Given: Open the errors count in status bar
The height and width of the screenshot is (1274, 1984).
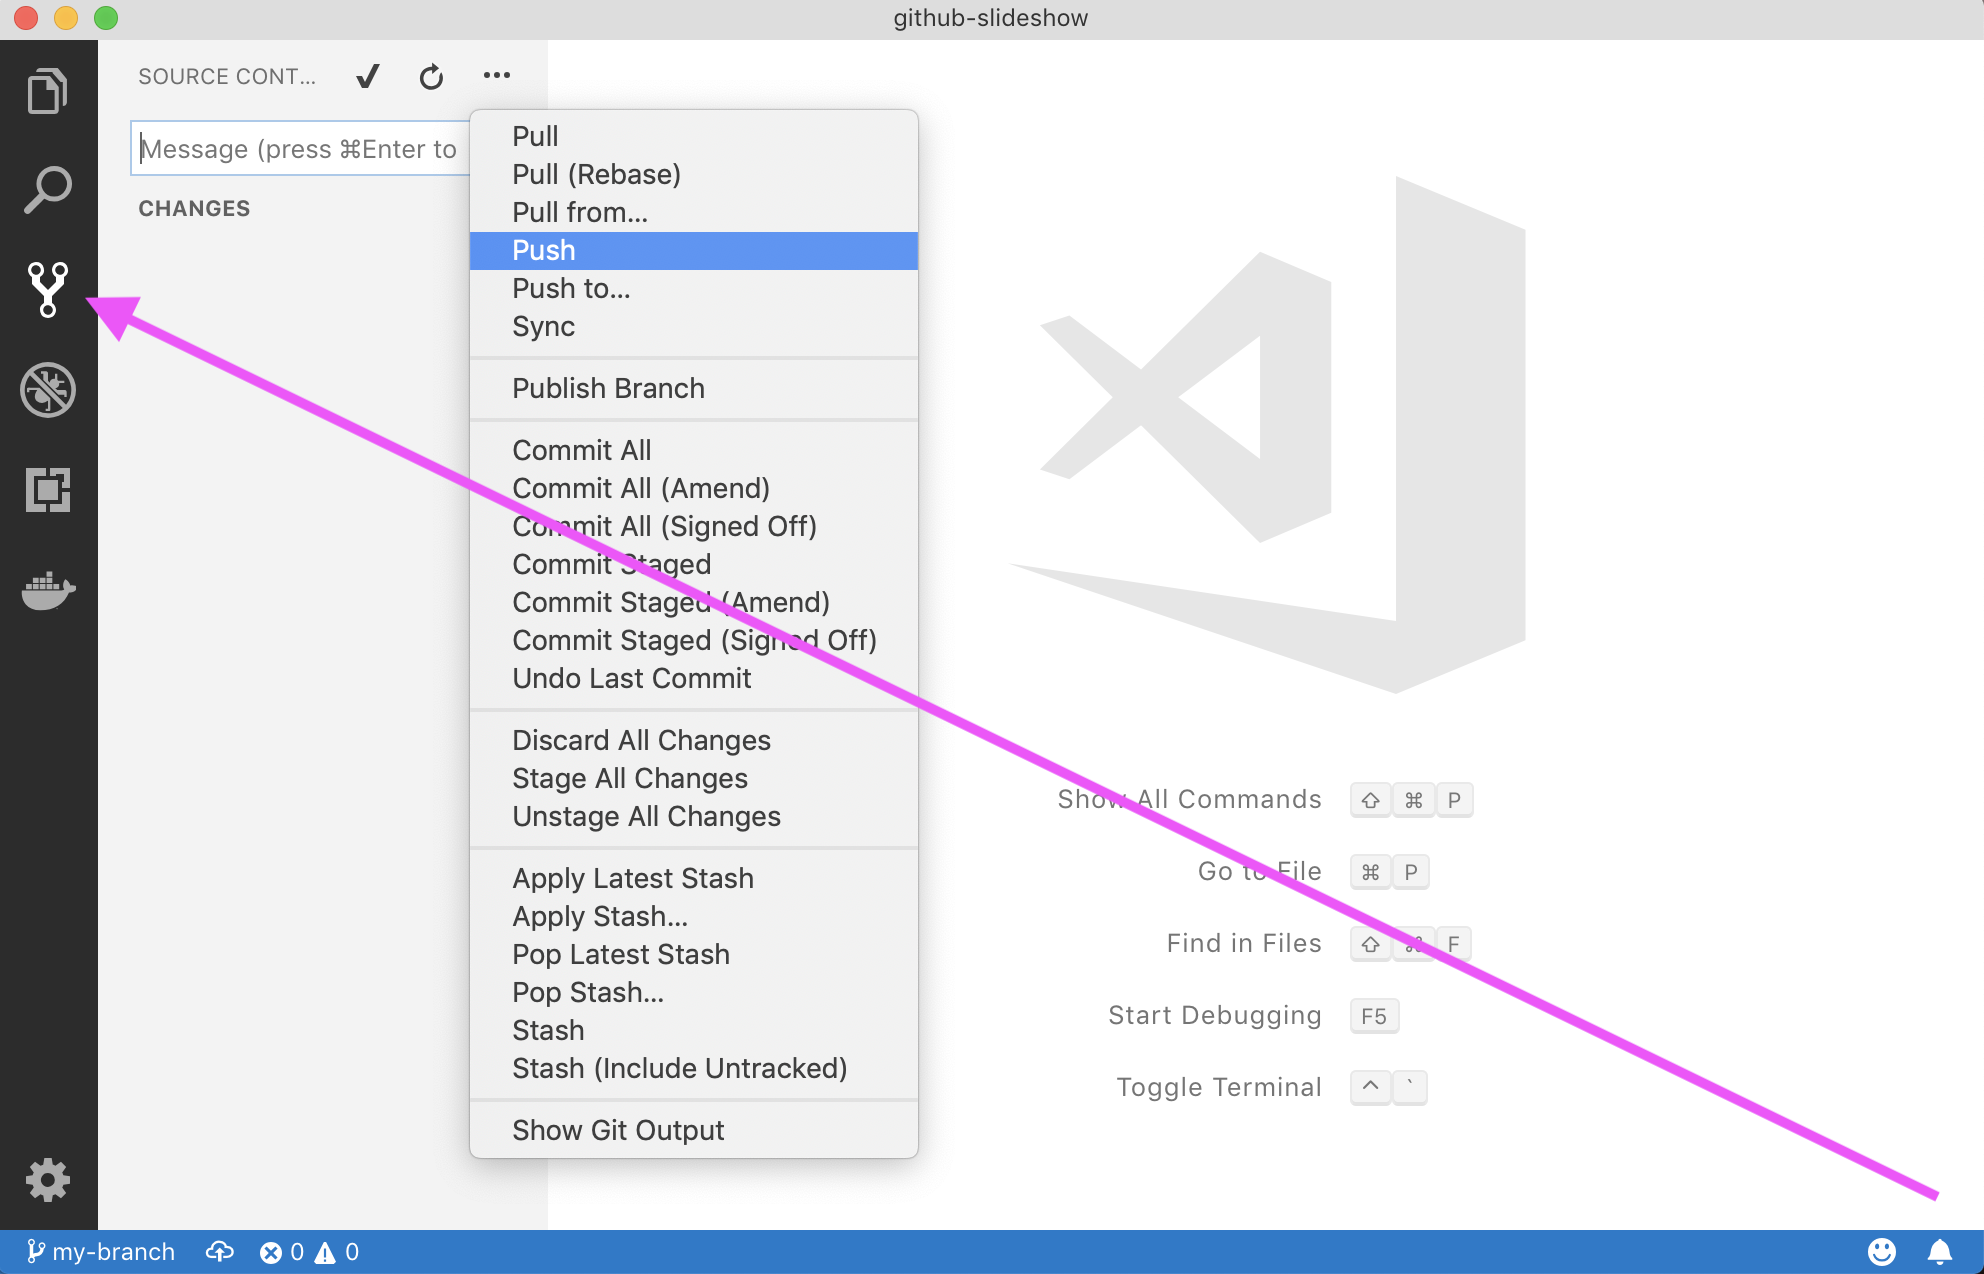Looking at the screenshot, I should coord(282,1252).
